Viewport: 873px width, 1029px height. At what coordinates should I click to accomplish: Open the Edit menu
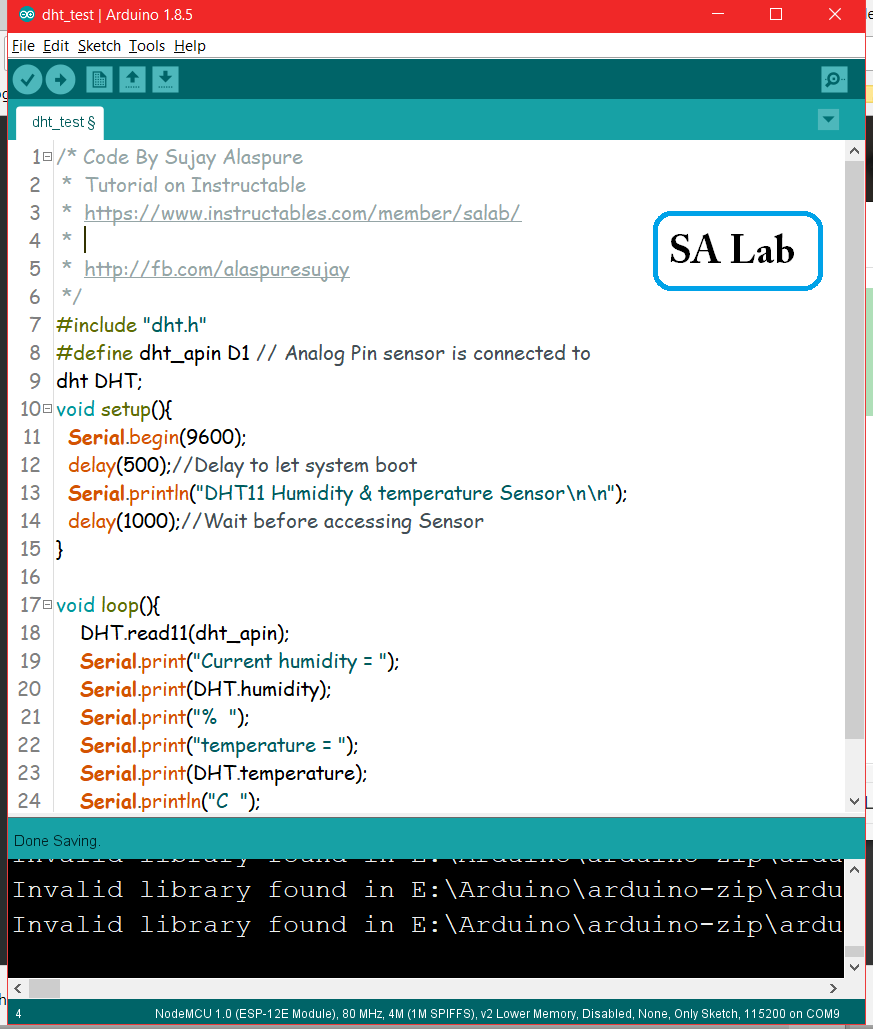click(x=56, y=46)
